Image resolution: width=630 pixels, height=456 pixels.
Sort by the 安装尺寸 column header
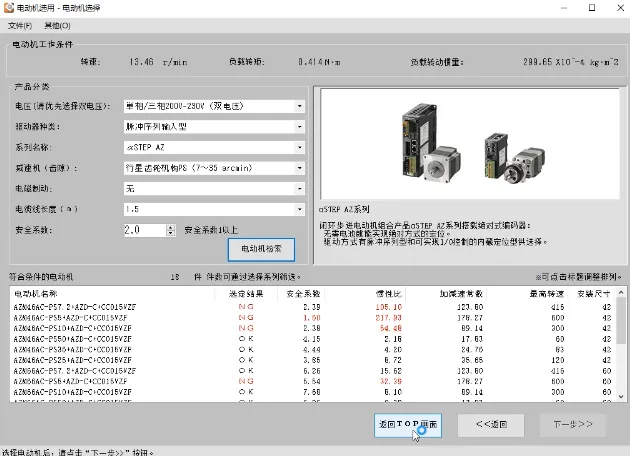591,294
